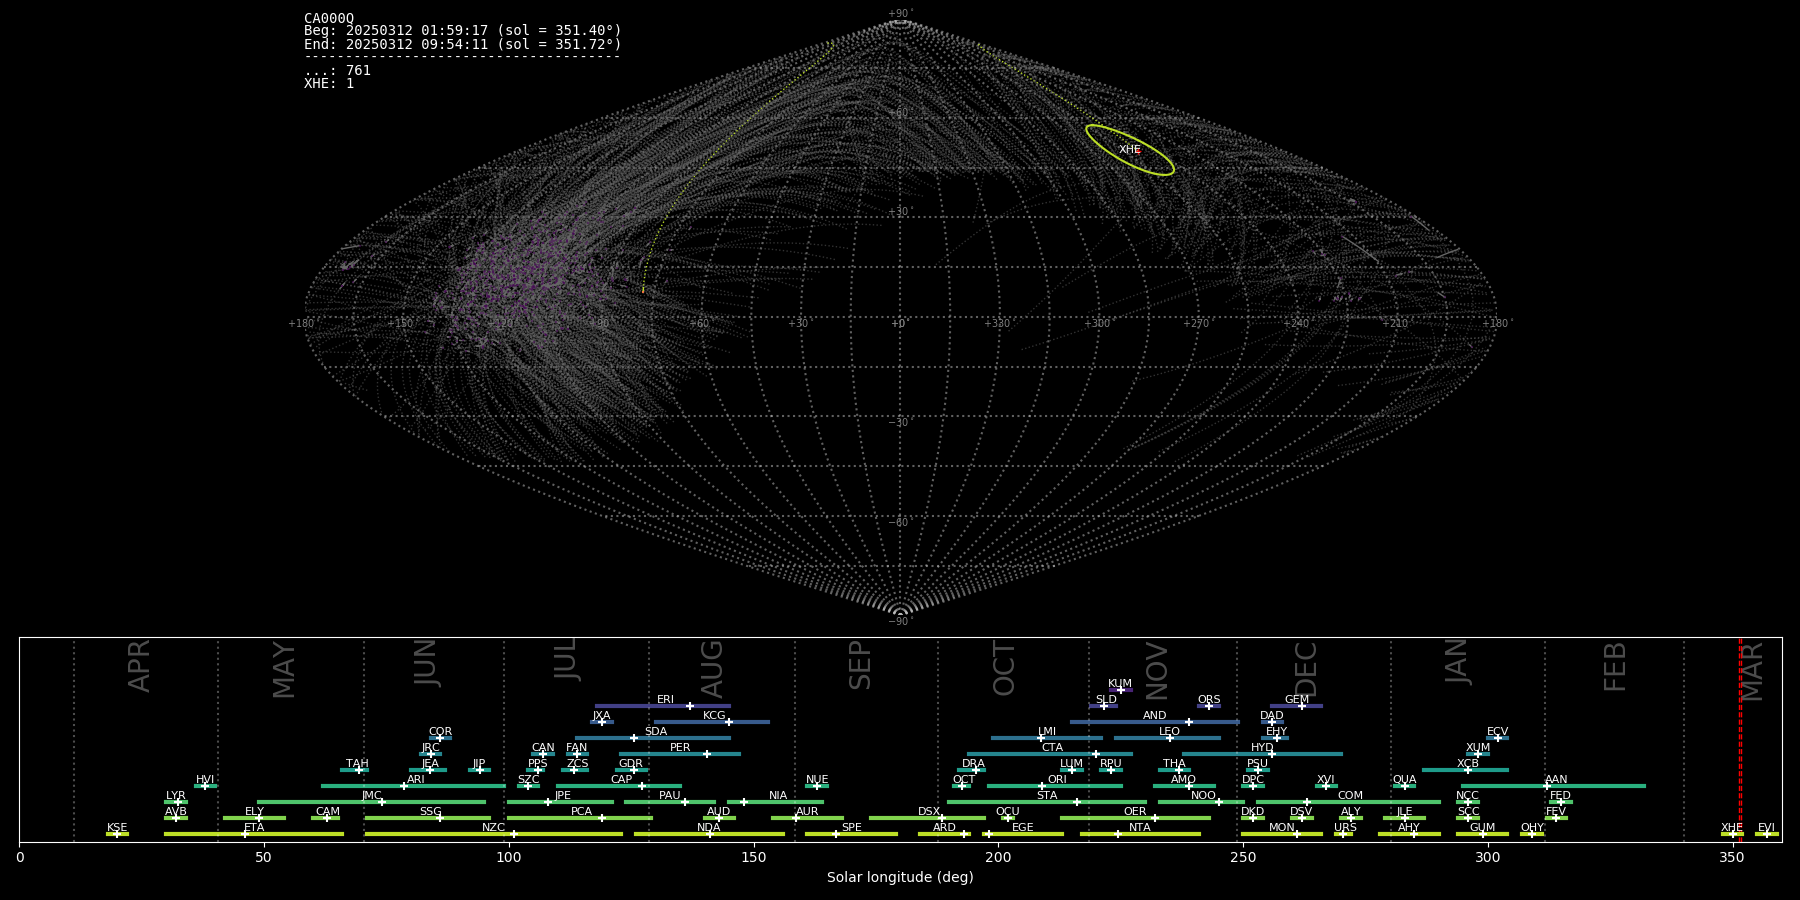1800x900 pixels.
Task: Select the NZC shower label
Action: click(x=494, y=828)
